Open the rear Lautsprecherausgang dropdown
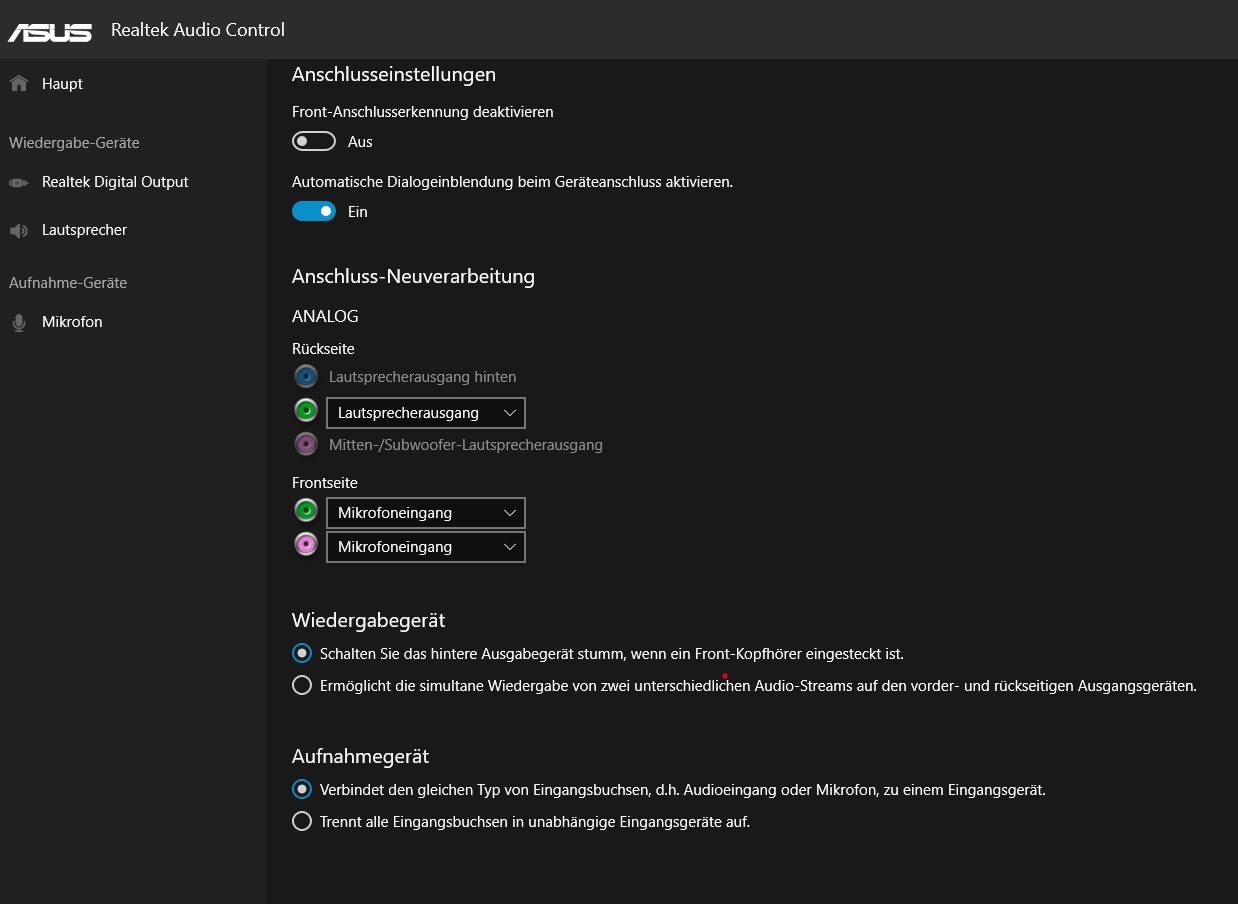The width and height of the screenshot is (1238, 904). click(425, 413)
